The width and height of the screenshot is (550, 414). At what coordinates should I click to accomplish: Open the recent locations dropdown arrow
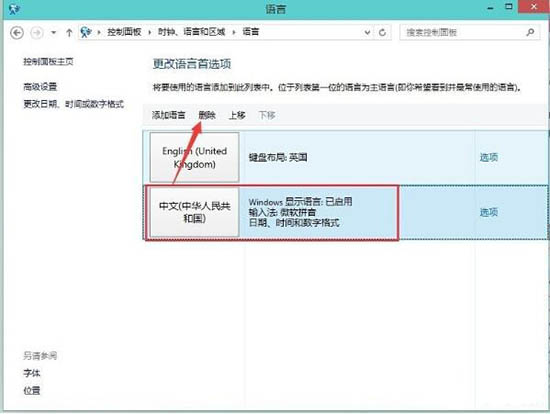tap(53, 33)
